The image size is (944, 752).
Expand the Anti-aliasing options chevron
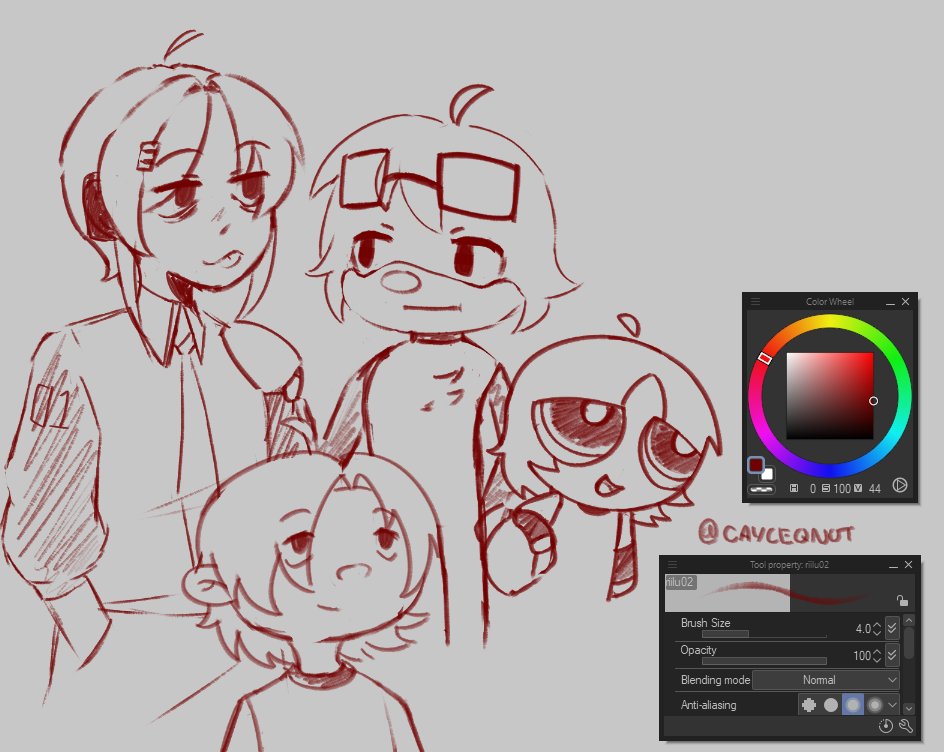coord(892,704)
